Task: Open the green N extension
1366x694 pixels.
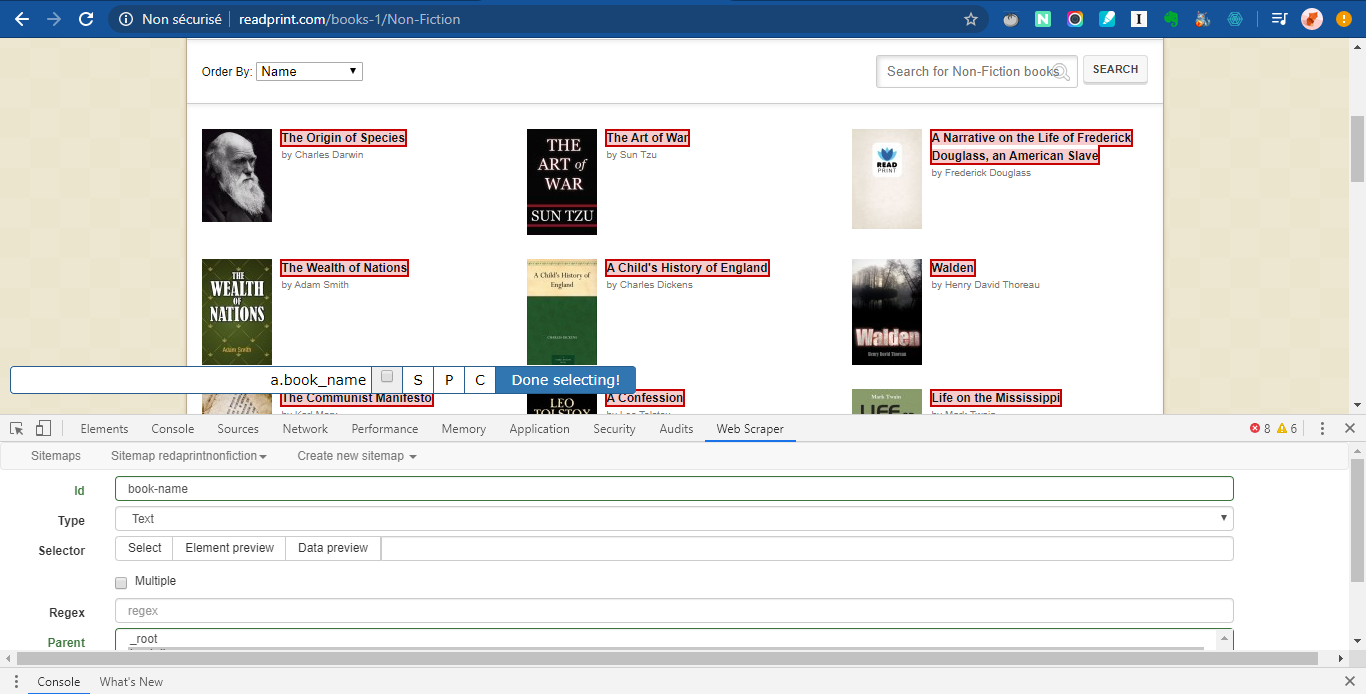Action: point(1043,19)
